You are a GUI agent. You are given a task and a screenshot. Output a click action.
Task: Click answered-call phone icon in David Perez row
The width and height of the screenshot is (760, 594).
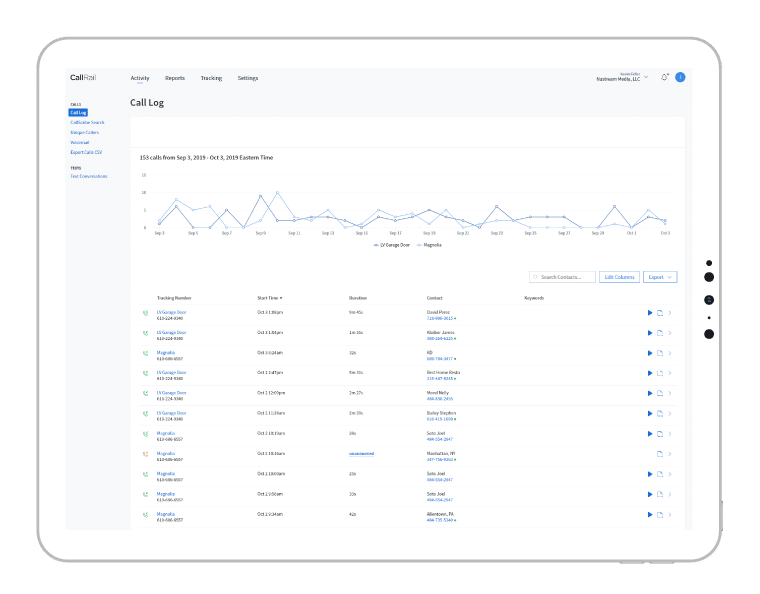tap(145, 313)
